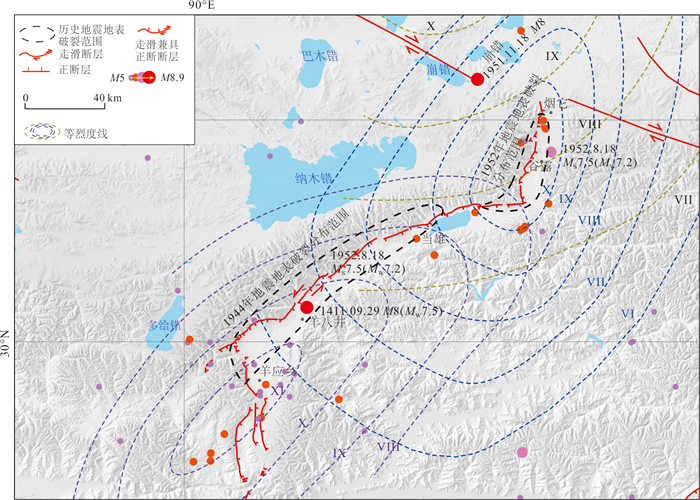Screen dimensions: 700x500
Task: Click the 走滑兼具正断断层 legend label
Action: click(x=157, y=50)
